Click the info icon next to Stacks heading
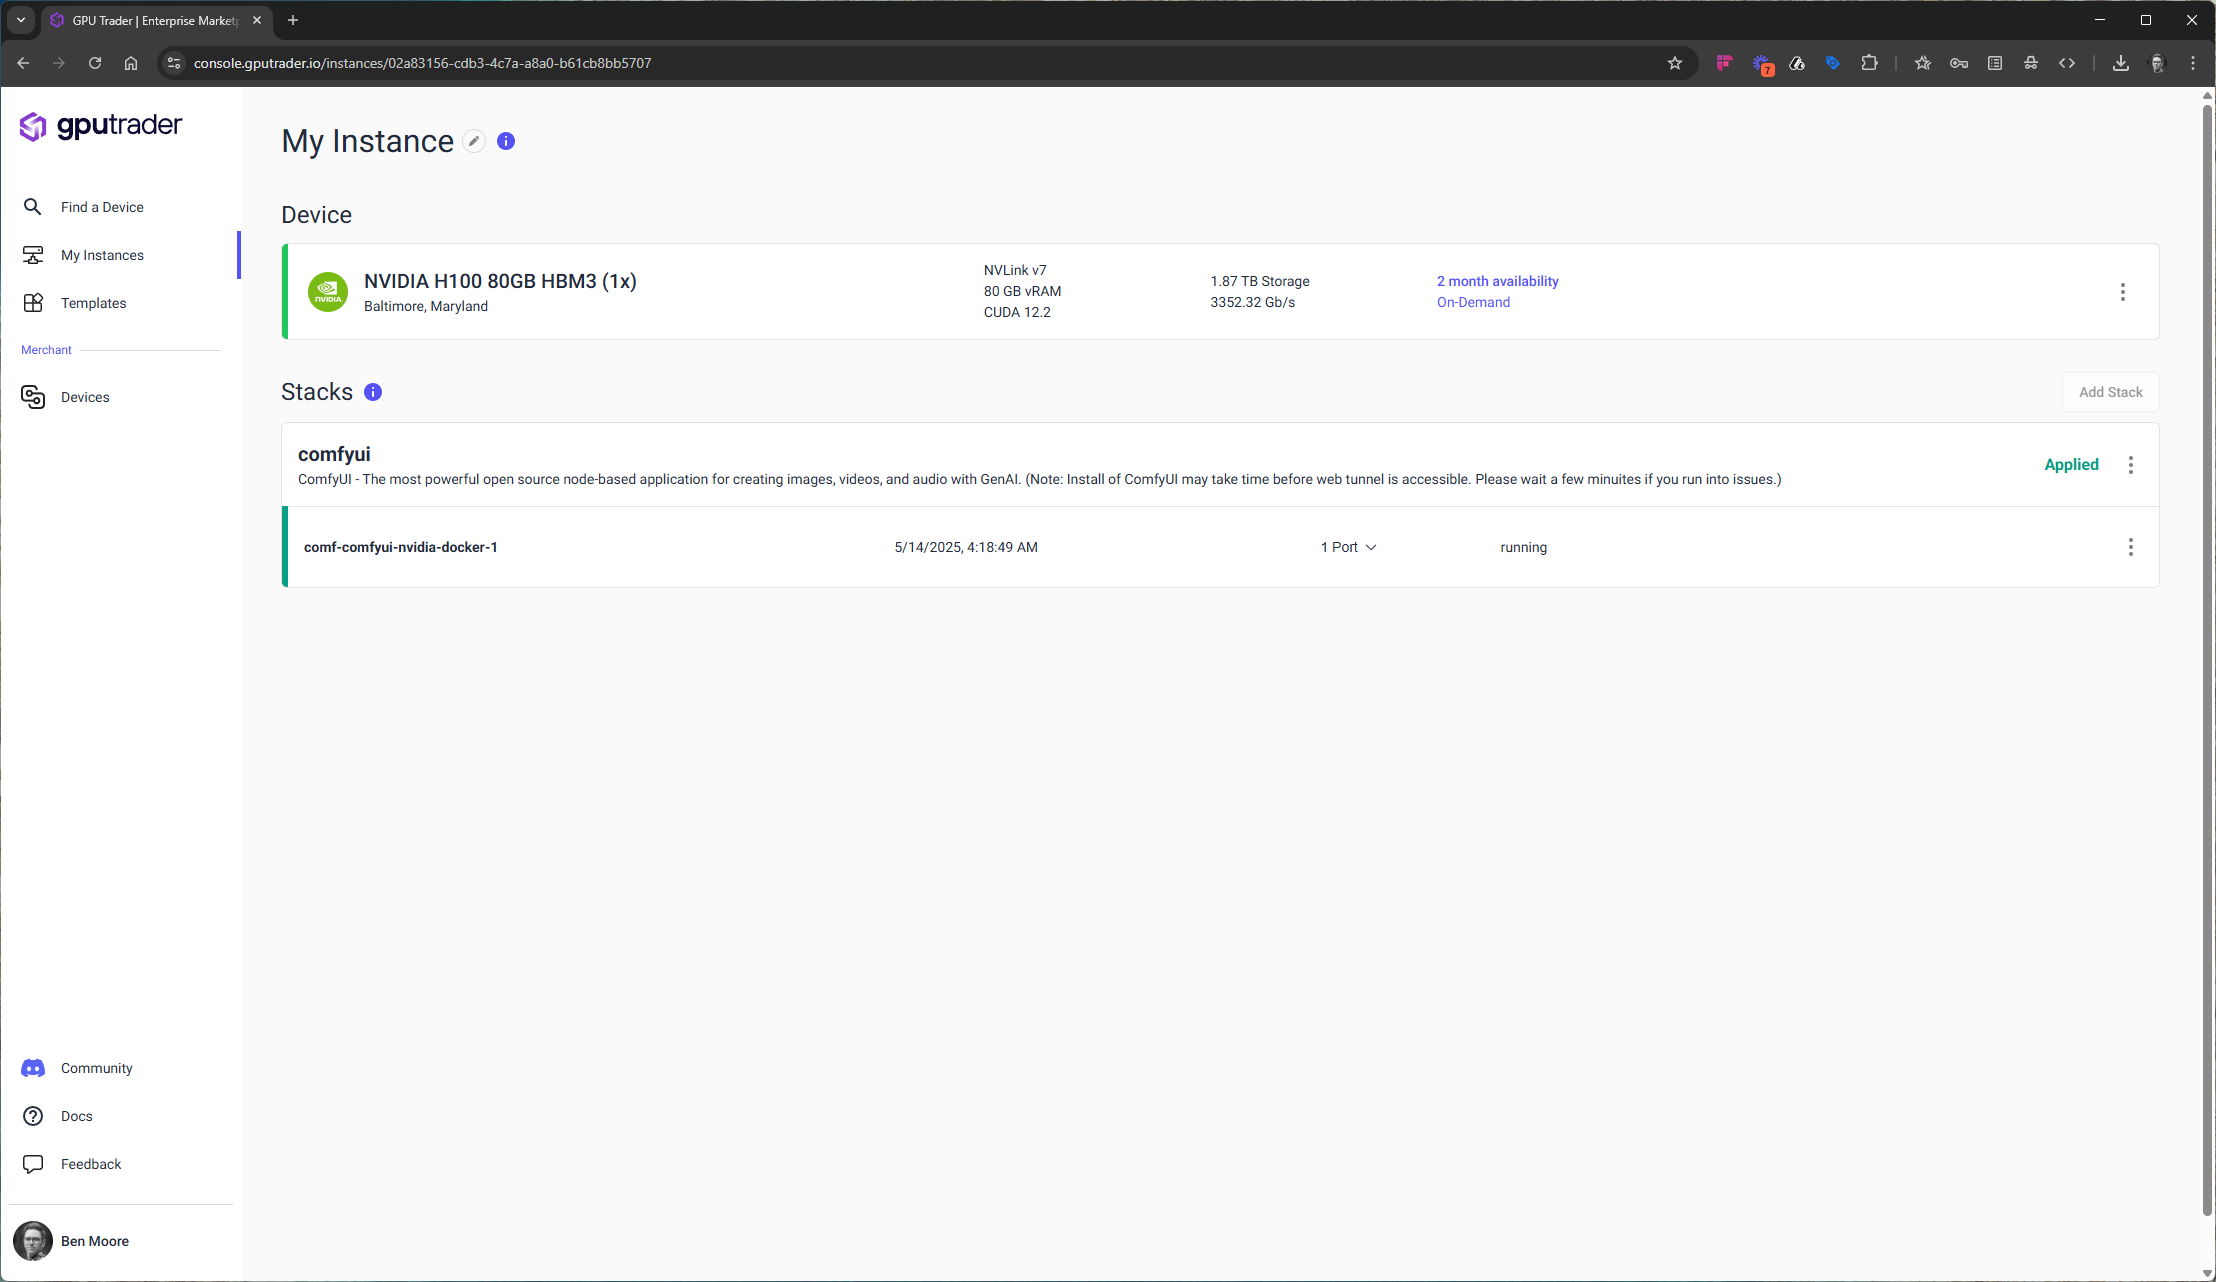This screenshot has width=2216, height=1282. (x=373, y=392)
